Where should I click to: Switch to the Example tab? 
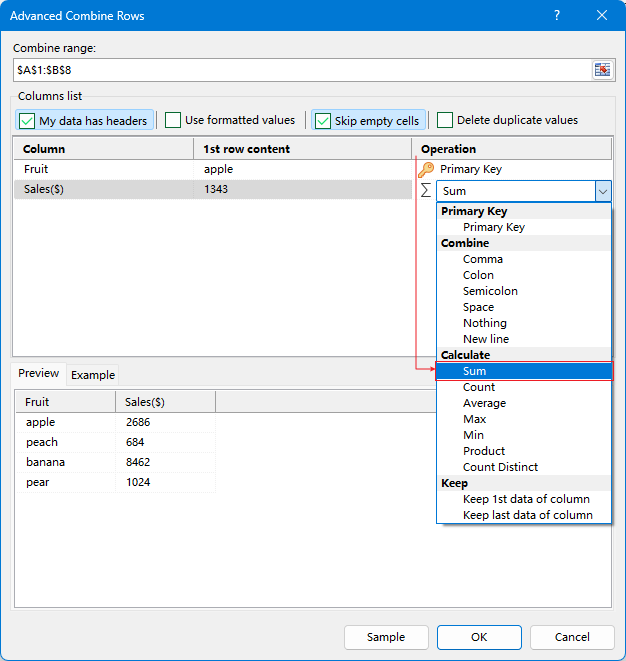(93, 375)
